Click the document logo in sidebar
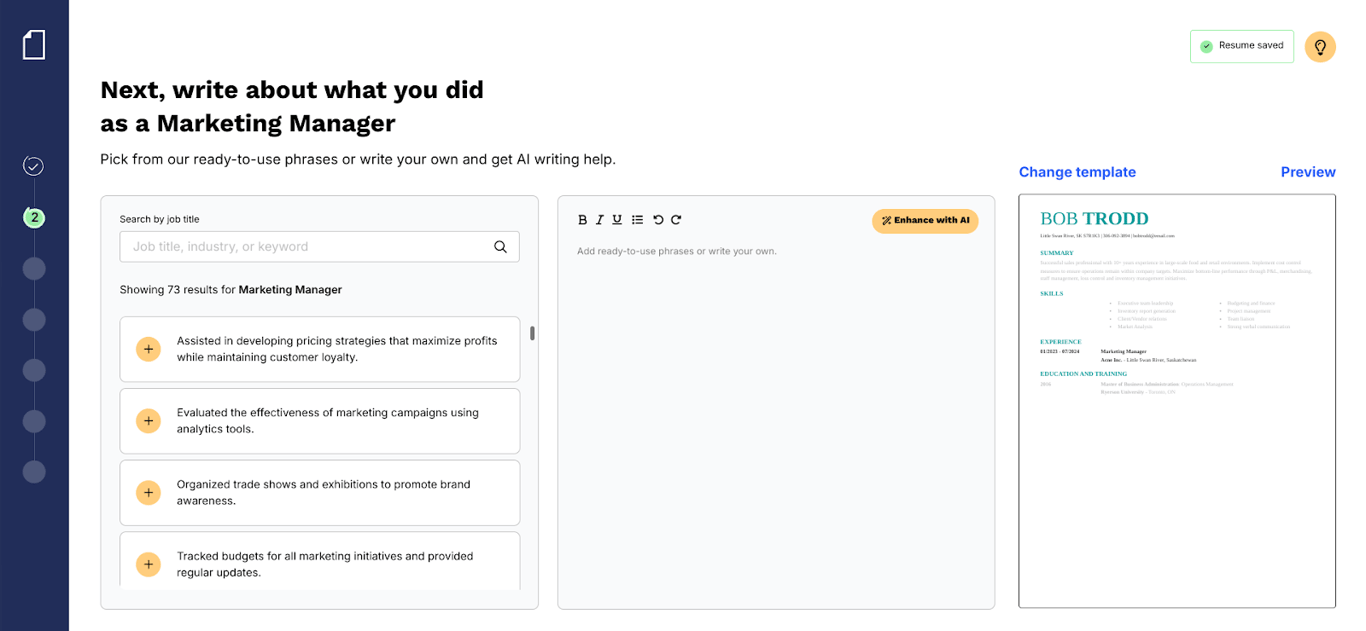 [x=34, y=44]
